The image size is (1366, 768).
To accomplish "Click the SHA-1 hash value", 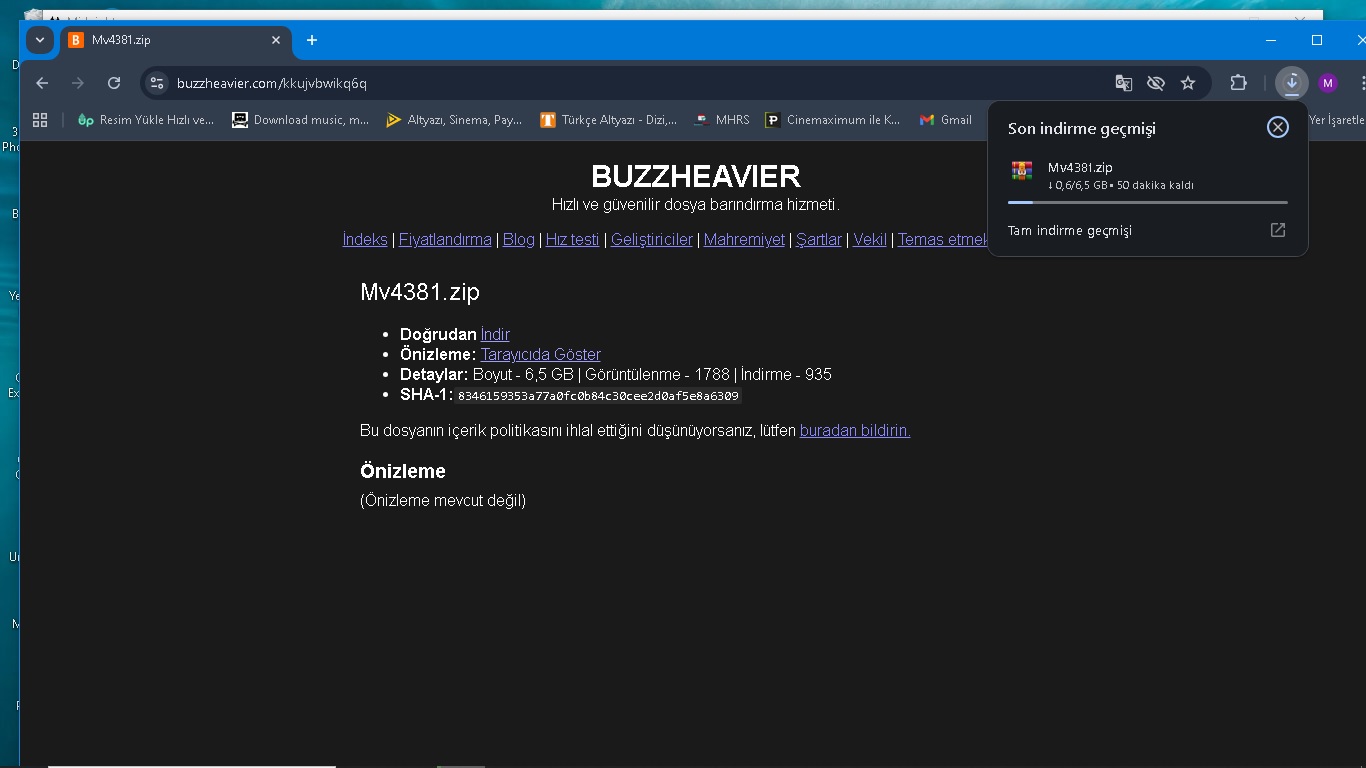I will tap(598, 396).
